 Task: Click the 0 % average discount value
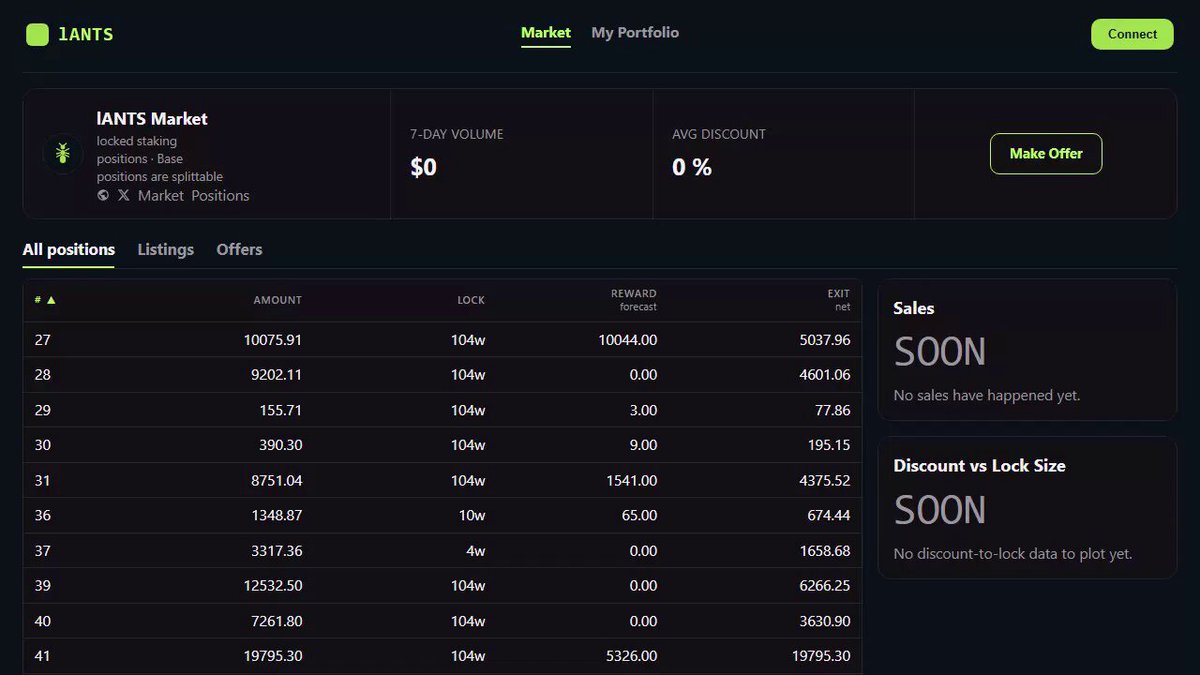pos(692,167)
